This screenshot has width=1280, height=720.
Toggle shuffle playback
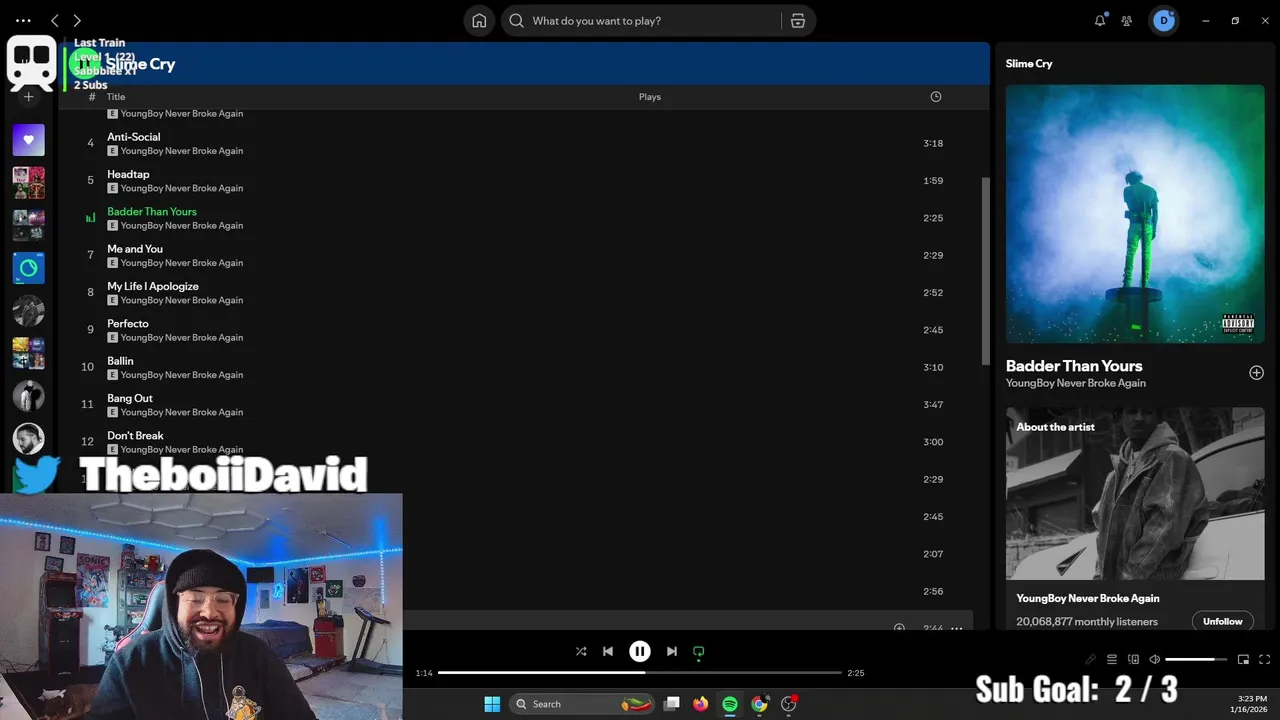(580, 651)
